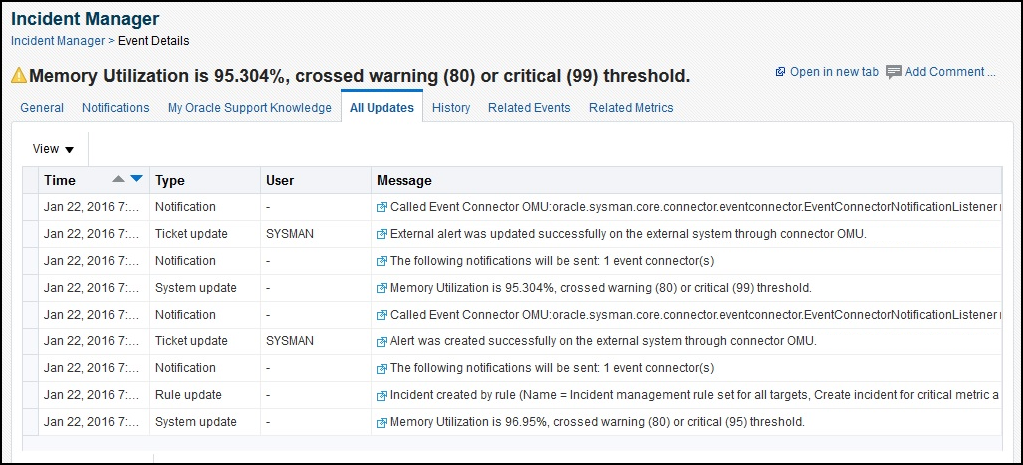This screenshot has height=465, width=1023.
Task: Click the yellow warning severity icon in title
Action: click(x=19, y=76)
